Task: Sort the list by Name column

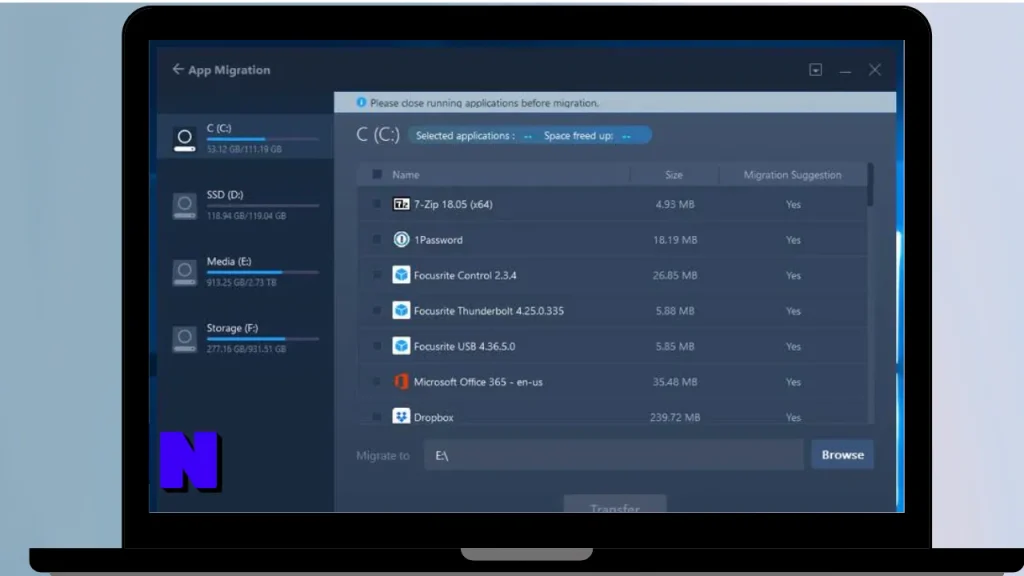Action: pyautogui.click(x=406, y=174)
